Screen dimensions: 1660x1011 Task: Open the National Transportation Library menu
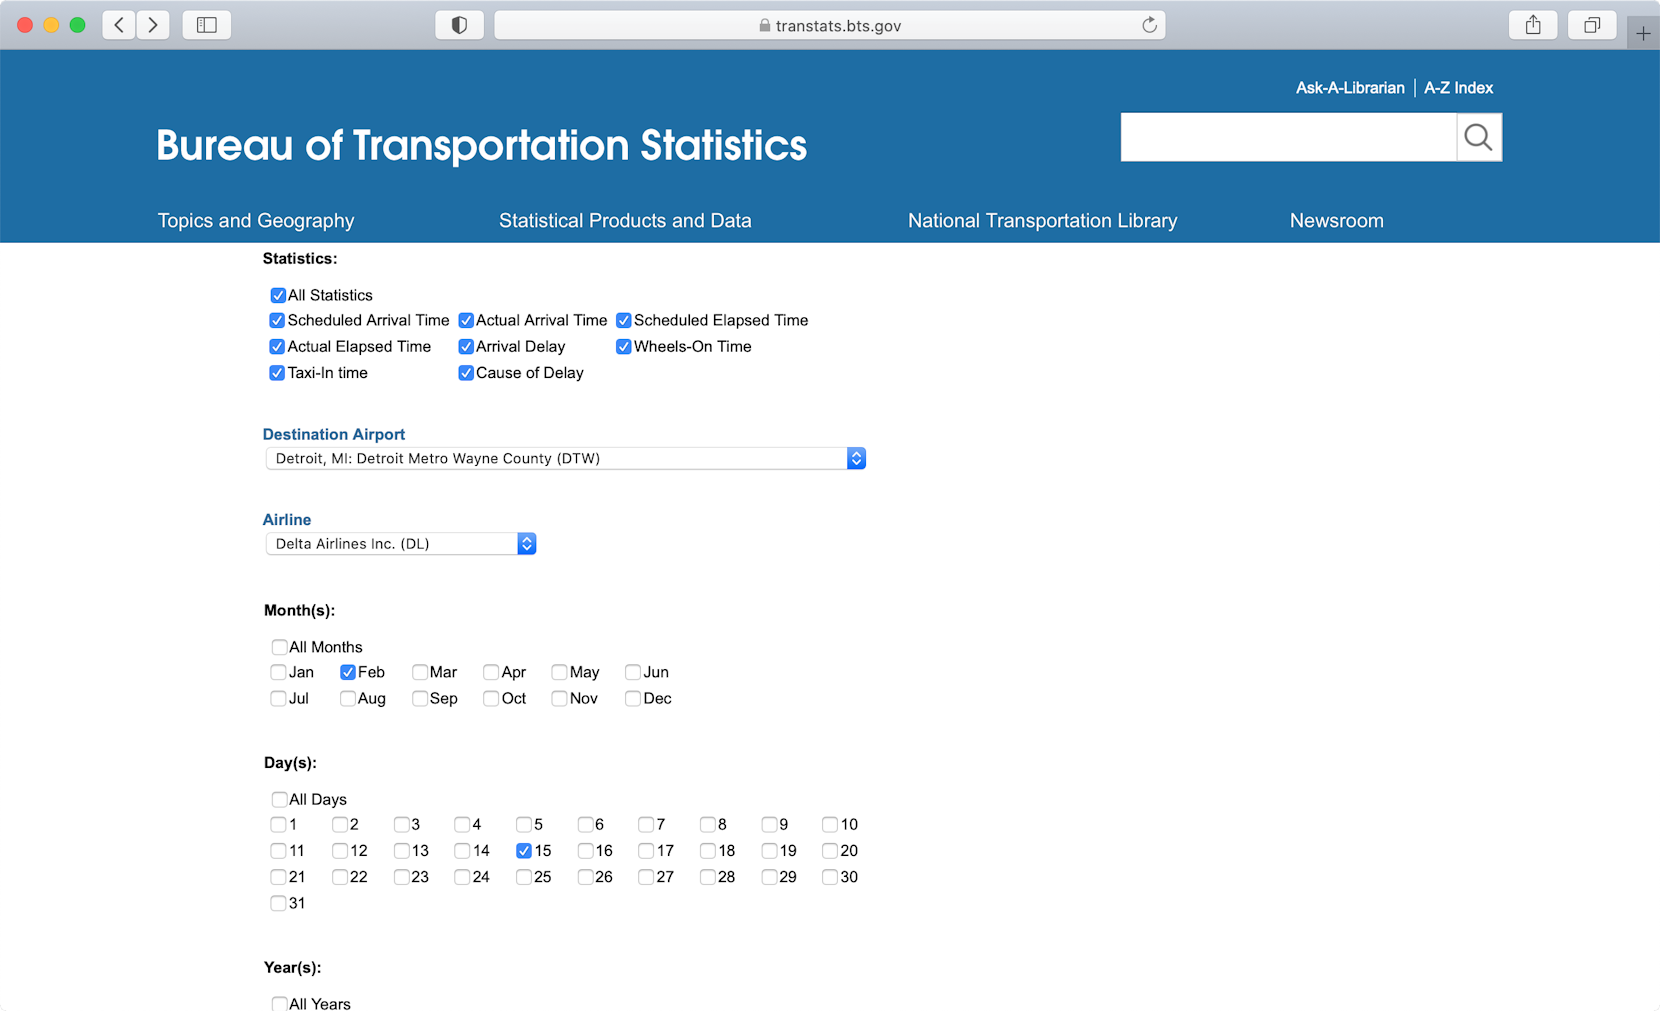pyautogui.click(x=1042, y=221)
